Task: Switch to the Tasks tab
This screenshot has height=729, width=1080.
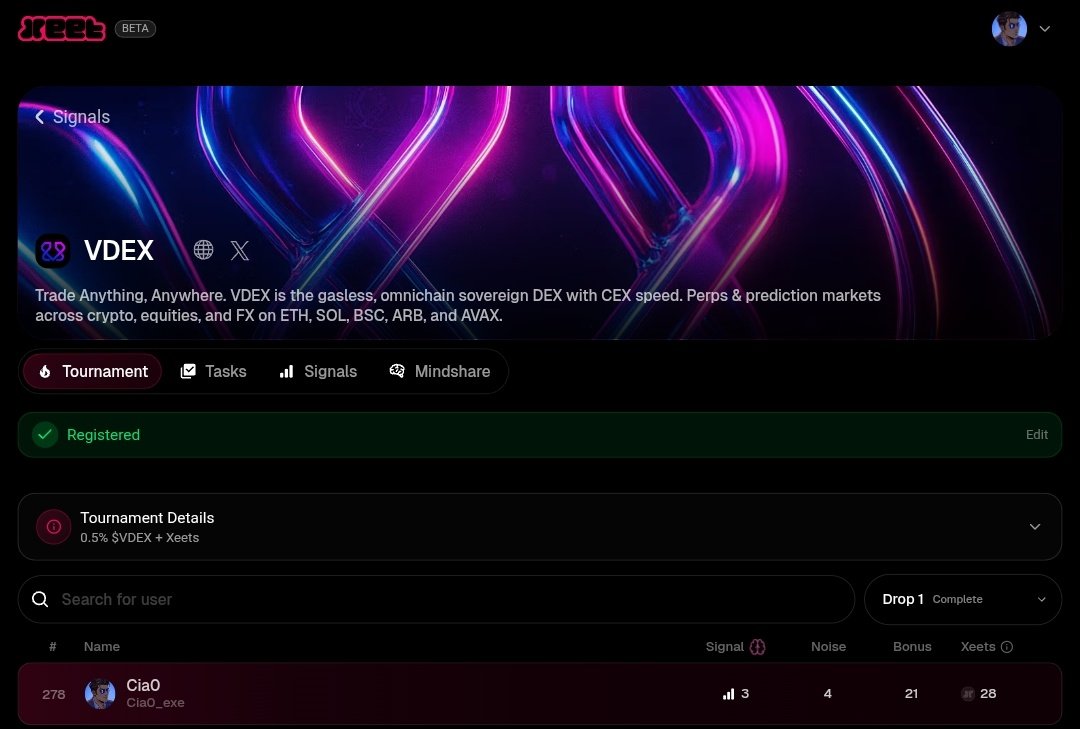Action: click(213, 371)
